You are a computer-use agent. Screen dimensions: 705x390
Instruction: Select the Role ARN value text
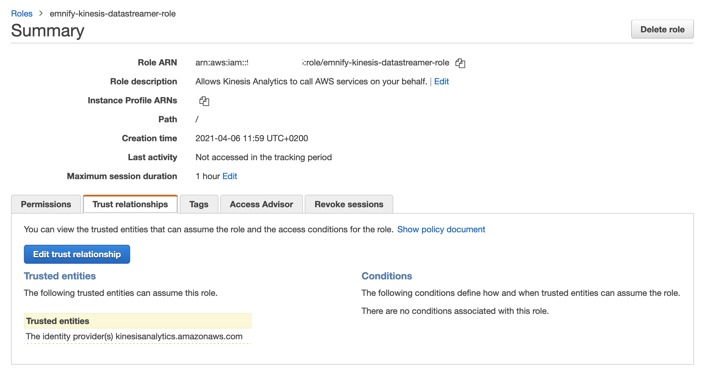coord(322,63)
